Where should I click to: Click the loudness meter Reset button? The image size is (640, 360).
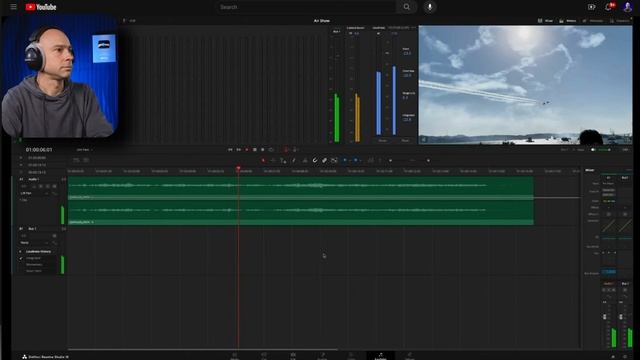coord(405,140)
